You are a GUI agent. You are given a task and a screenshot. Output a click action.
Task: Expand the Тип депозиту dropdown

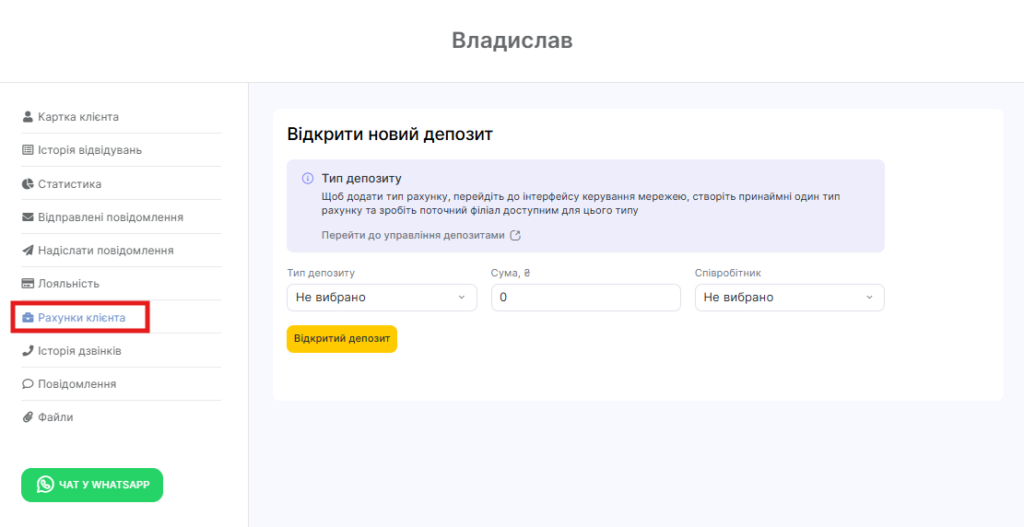[x=381, y=297]
